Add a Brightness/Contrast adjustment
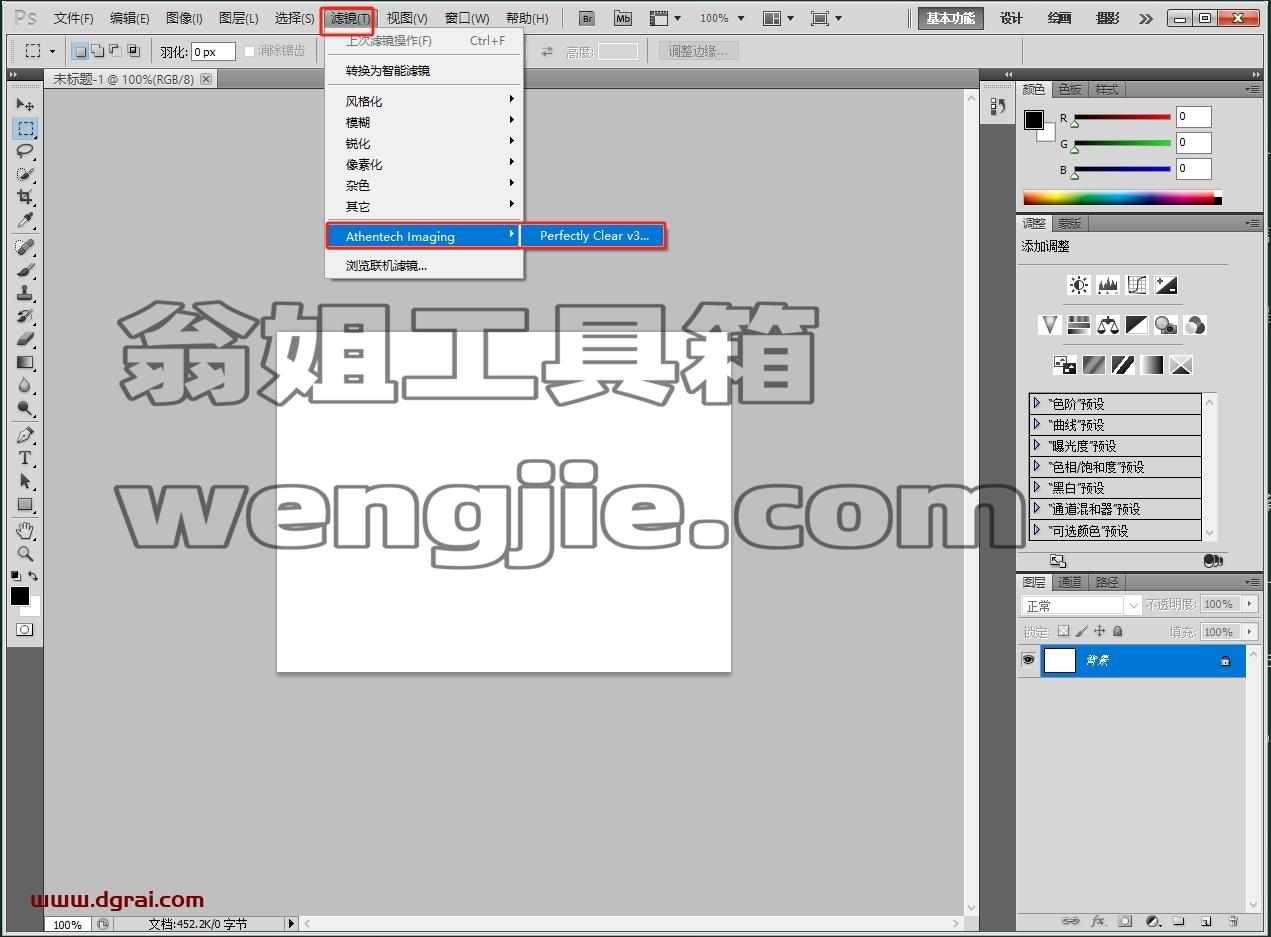This screenshot has width=1271, height=937. pyautogui.click(x=1079, y=285)
